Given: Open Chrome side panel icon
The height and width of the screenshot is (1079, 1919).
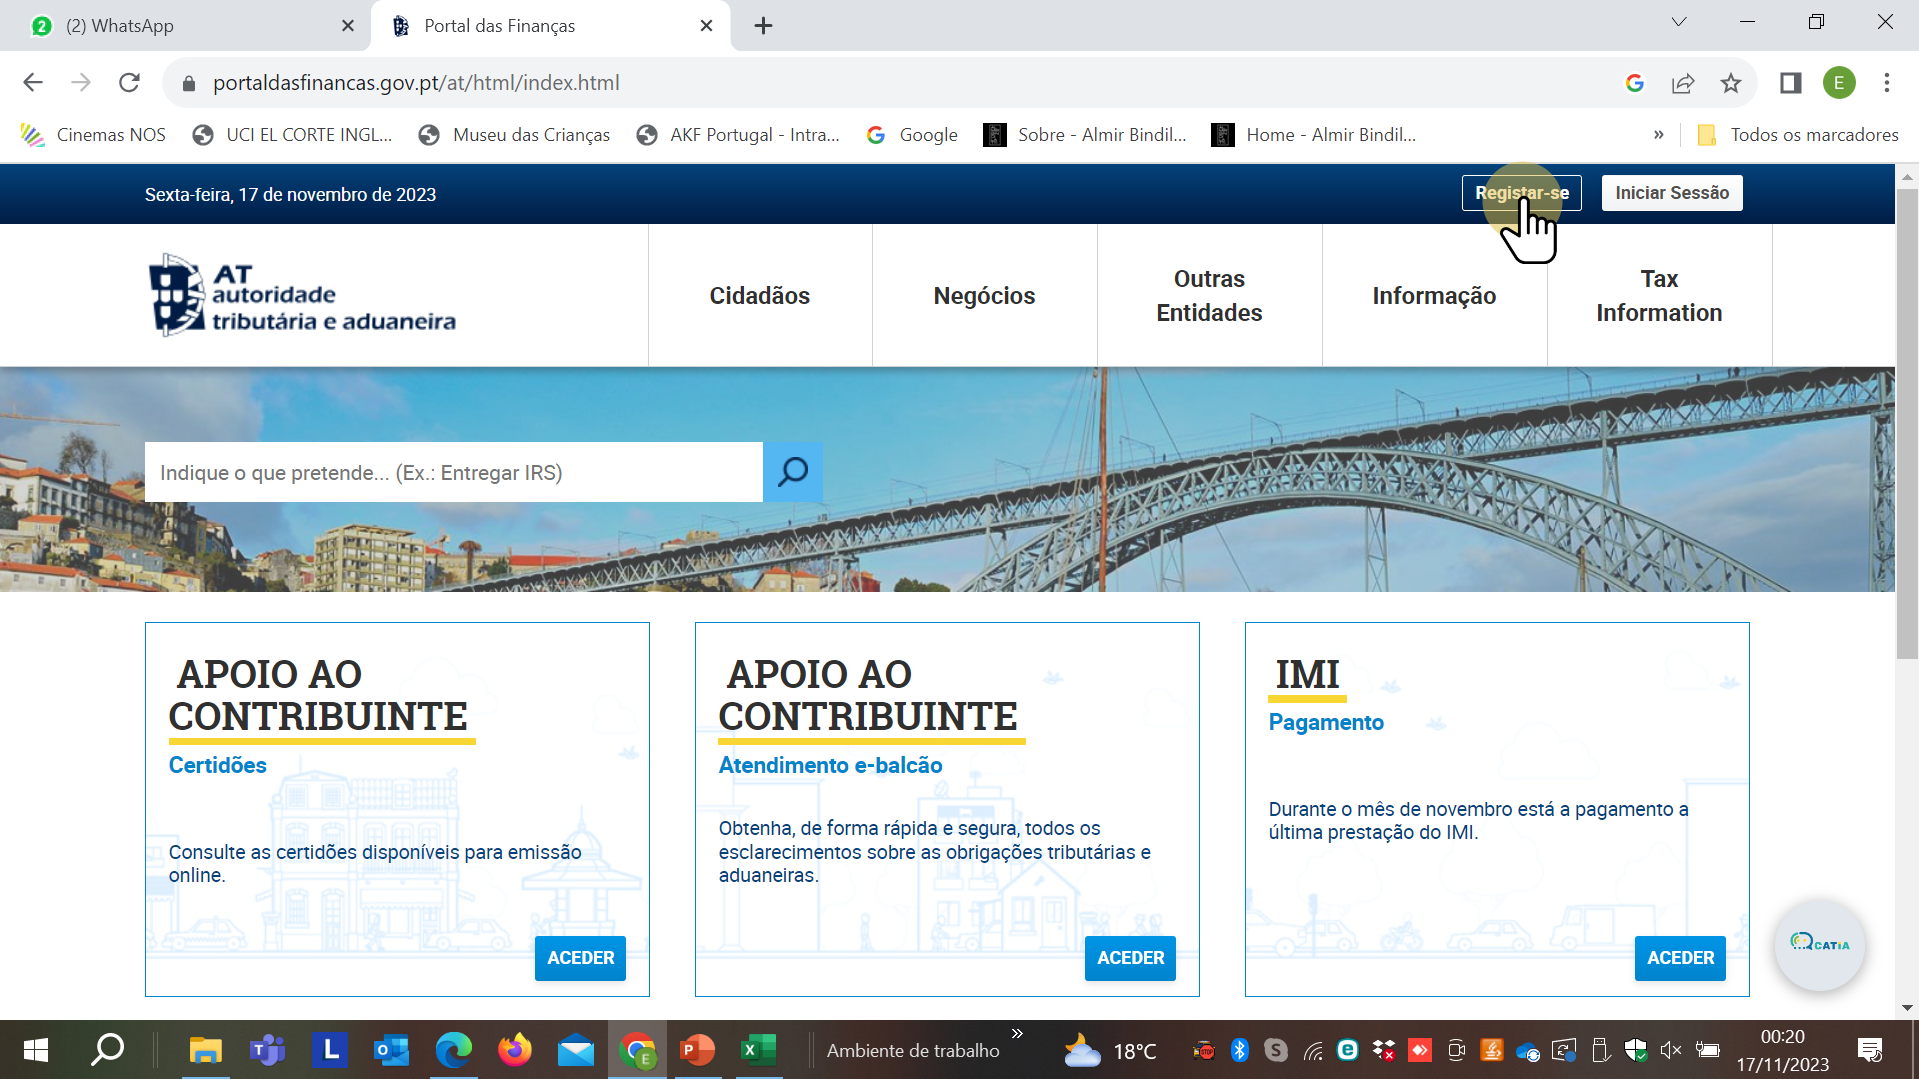Looking at the screenshot, I should [1790, 83].
